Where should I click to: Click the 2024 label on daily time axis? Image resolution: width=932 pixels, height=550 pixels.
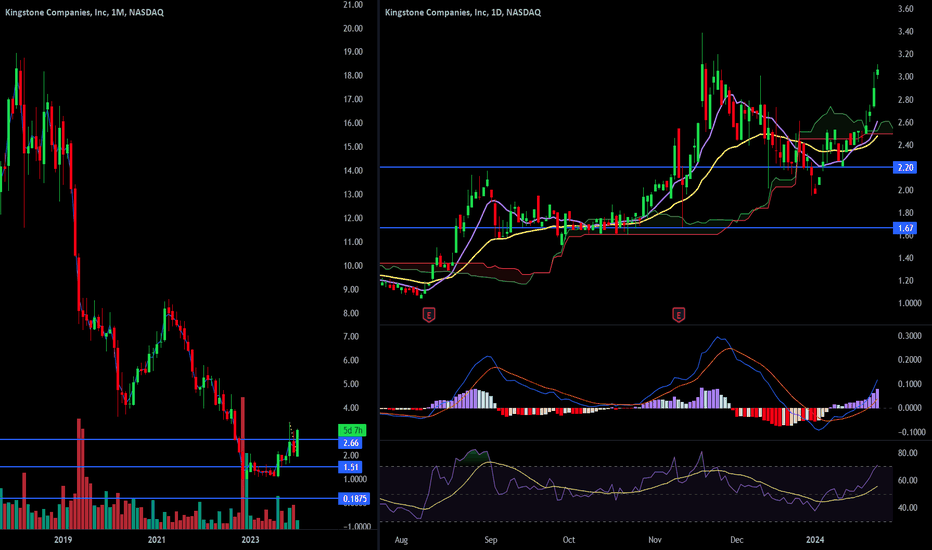(815, 540)
